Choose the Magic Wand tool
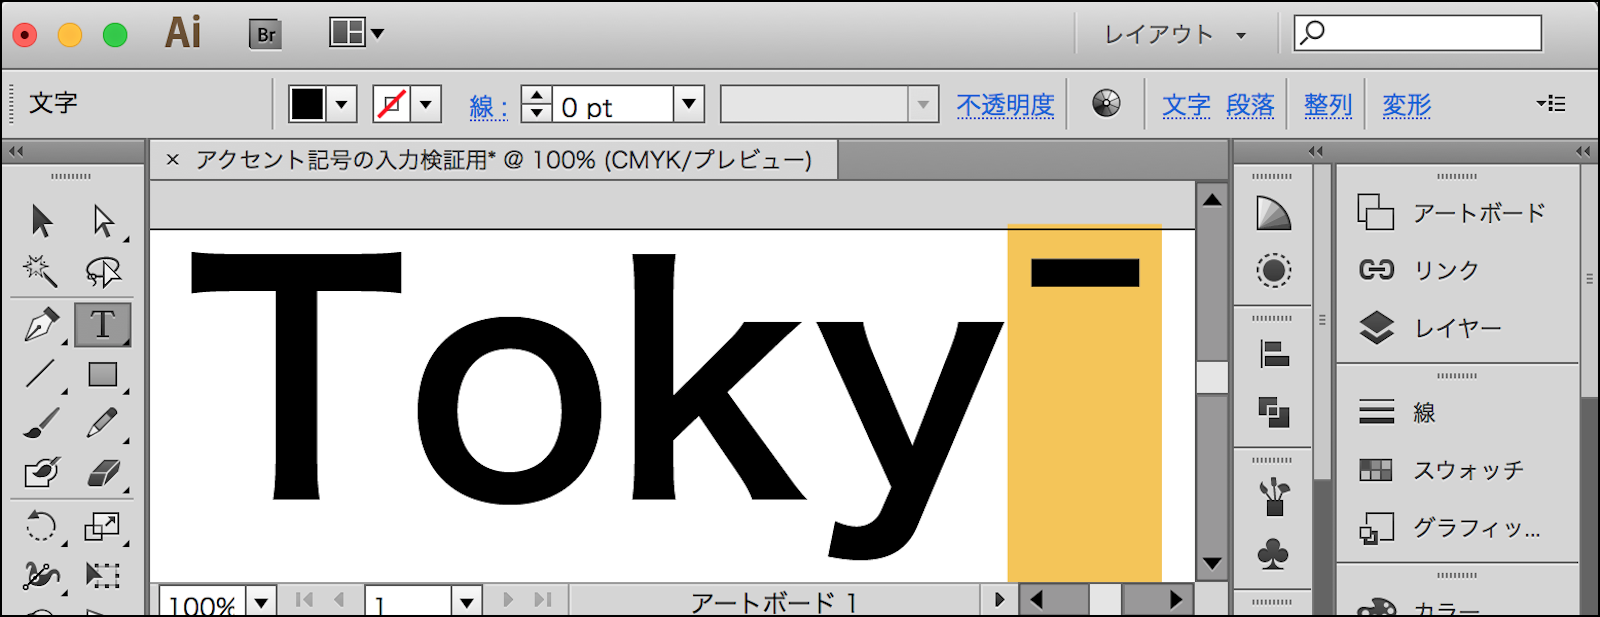The width and height of the screenshot is (1600, 617). 40,270
